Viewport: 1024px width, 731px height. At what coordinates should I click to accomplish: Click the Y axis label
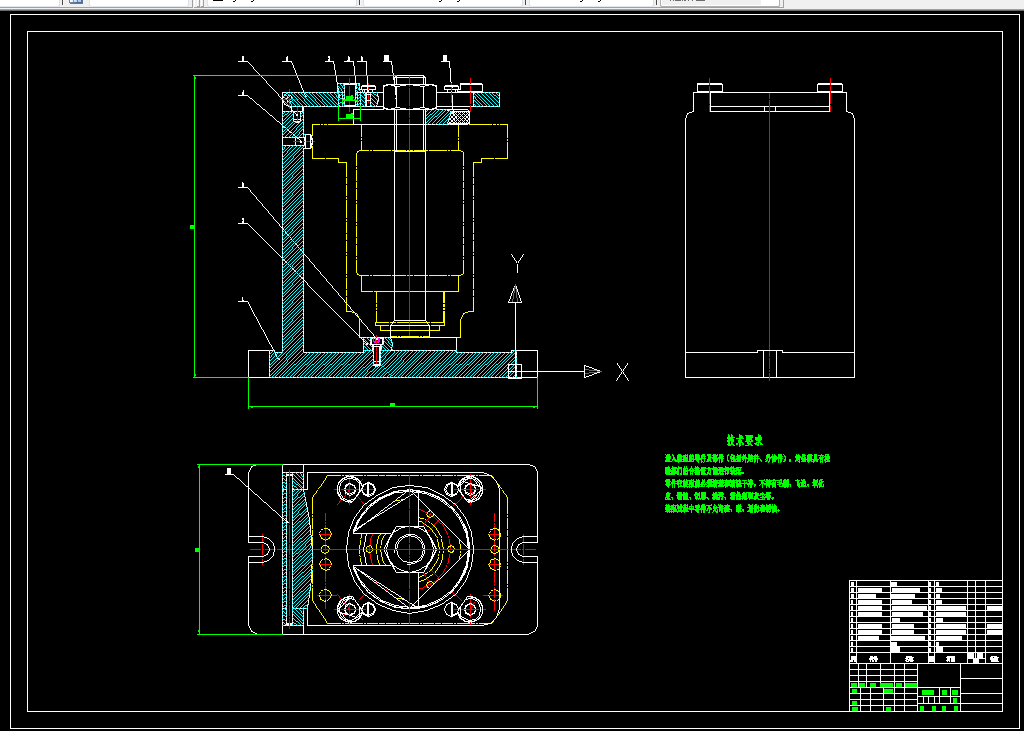coord(517,263)
